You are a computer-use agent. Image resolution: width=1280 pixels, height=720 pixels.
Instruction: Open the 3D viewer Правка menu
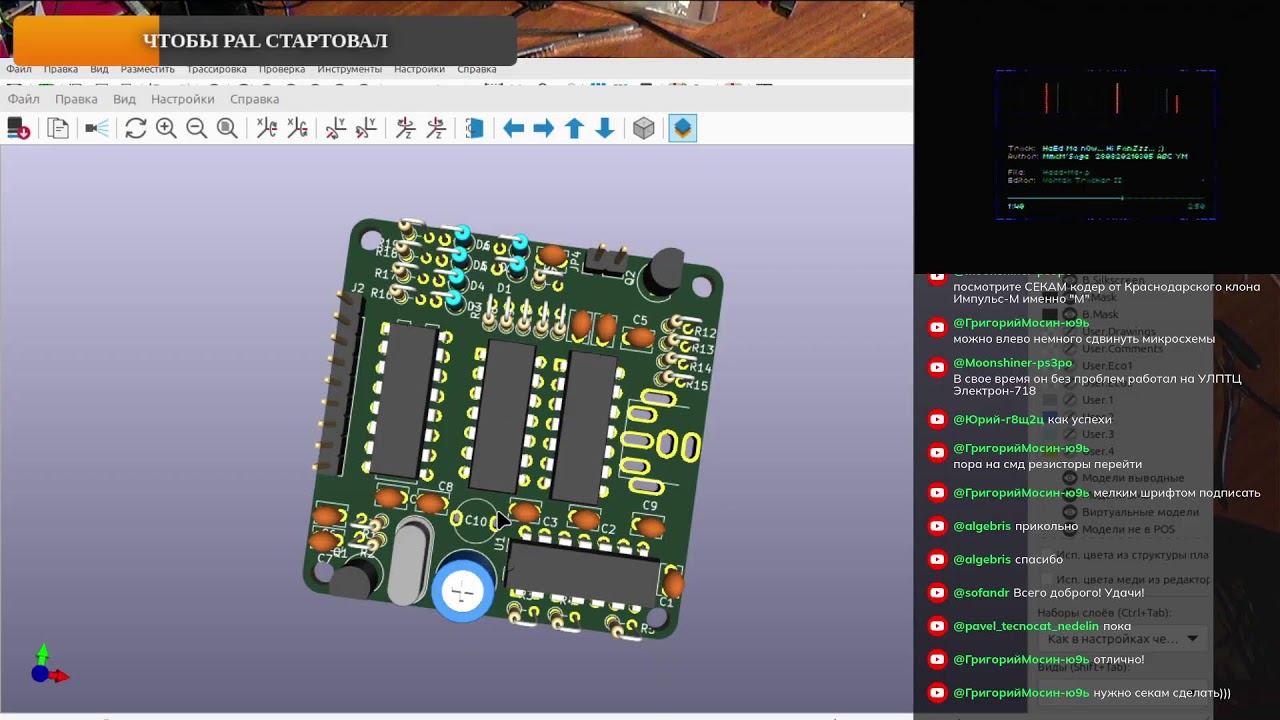pos(76,99)
